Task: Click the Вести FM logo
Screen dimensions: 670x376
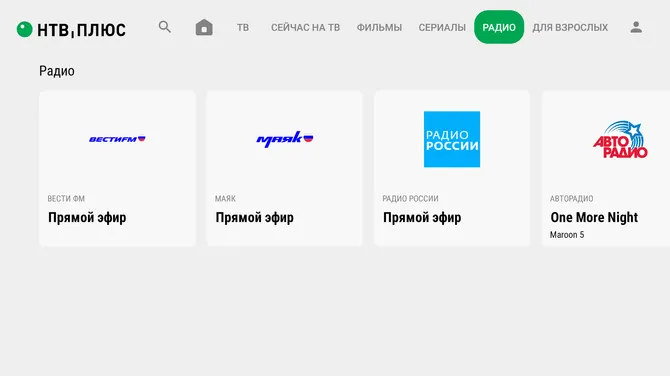Action: pyautogui.click(x=117, y=139)
